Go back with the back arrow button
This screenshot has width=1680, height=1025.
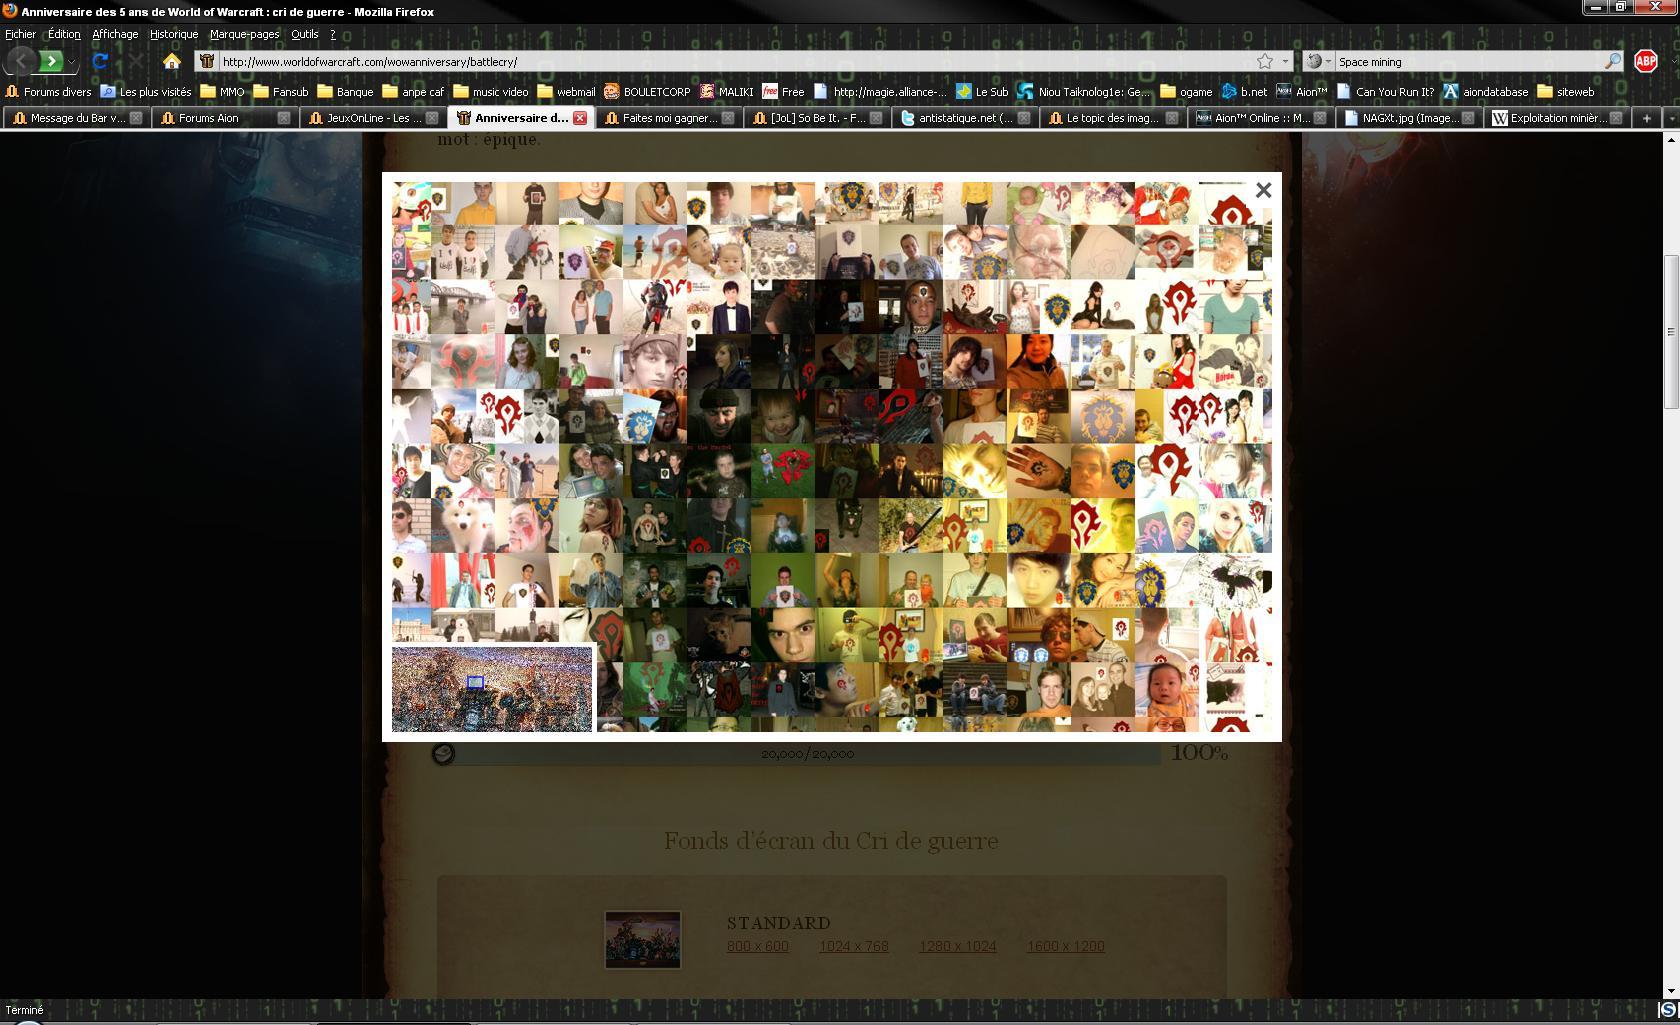pyautogui.click(x=20, y=62)
